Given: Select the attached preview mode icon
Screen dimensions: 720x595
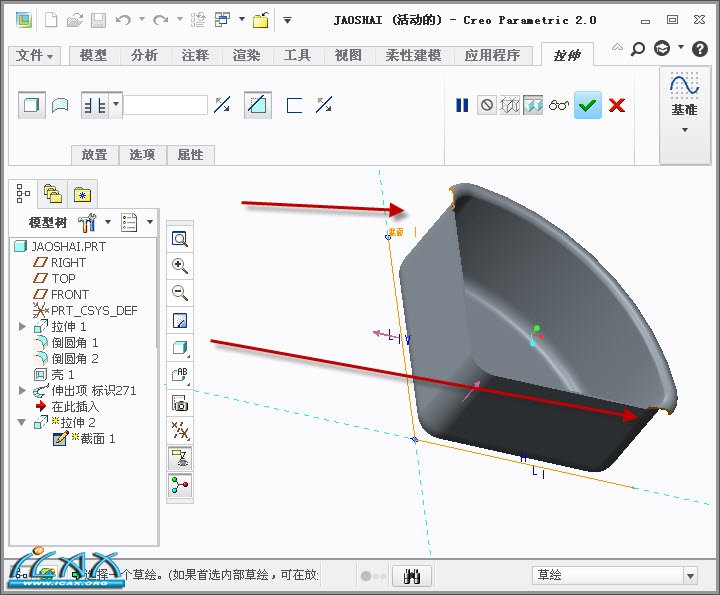Looking at the screenshot, I should point(533,105).
